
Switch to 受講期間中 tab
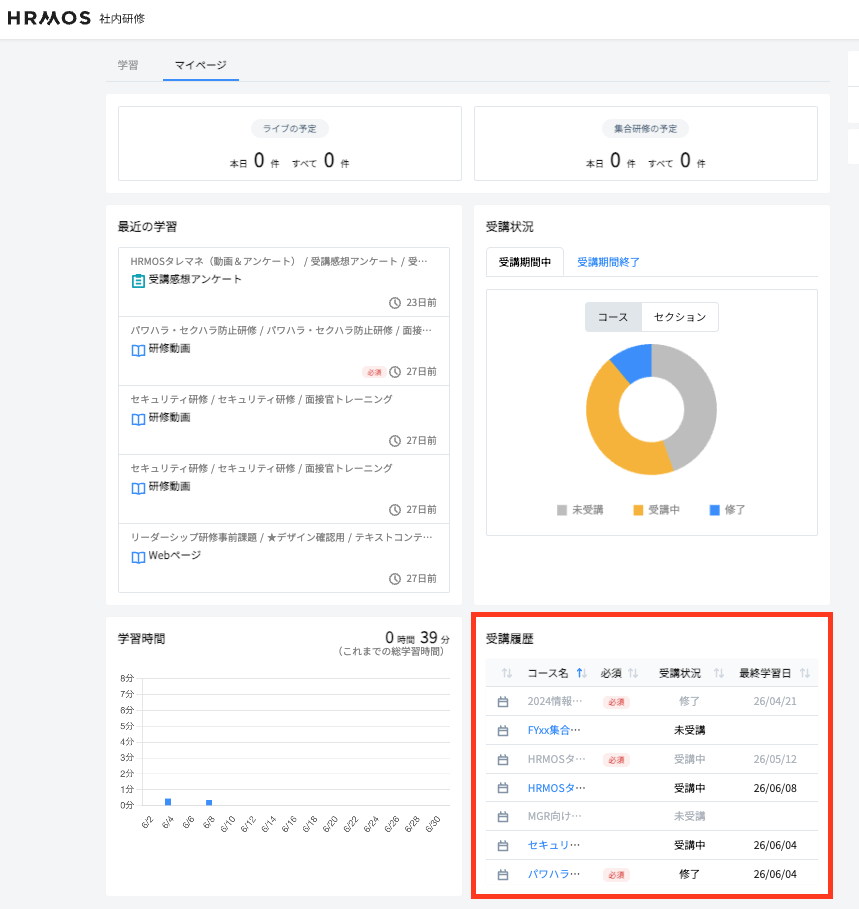525,262
